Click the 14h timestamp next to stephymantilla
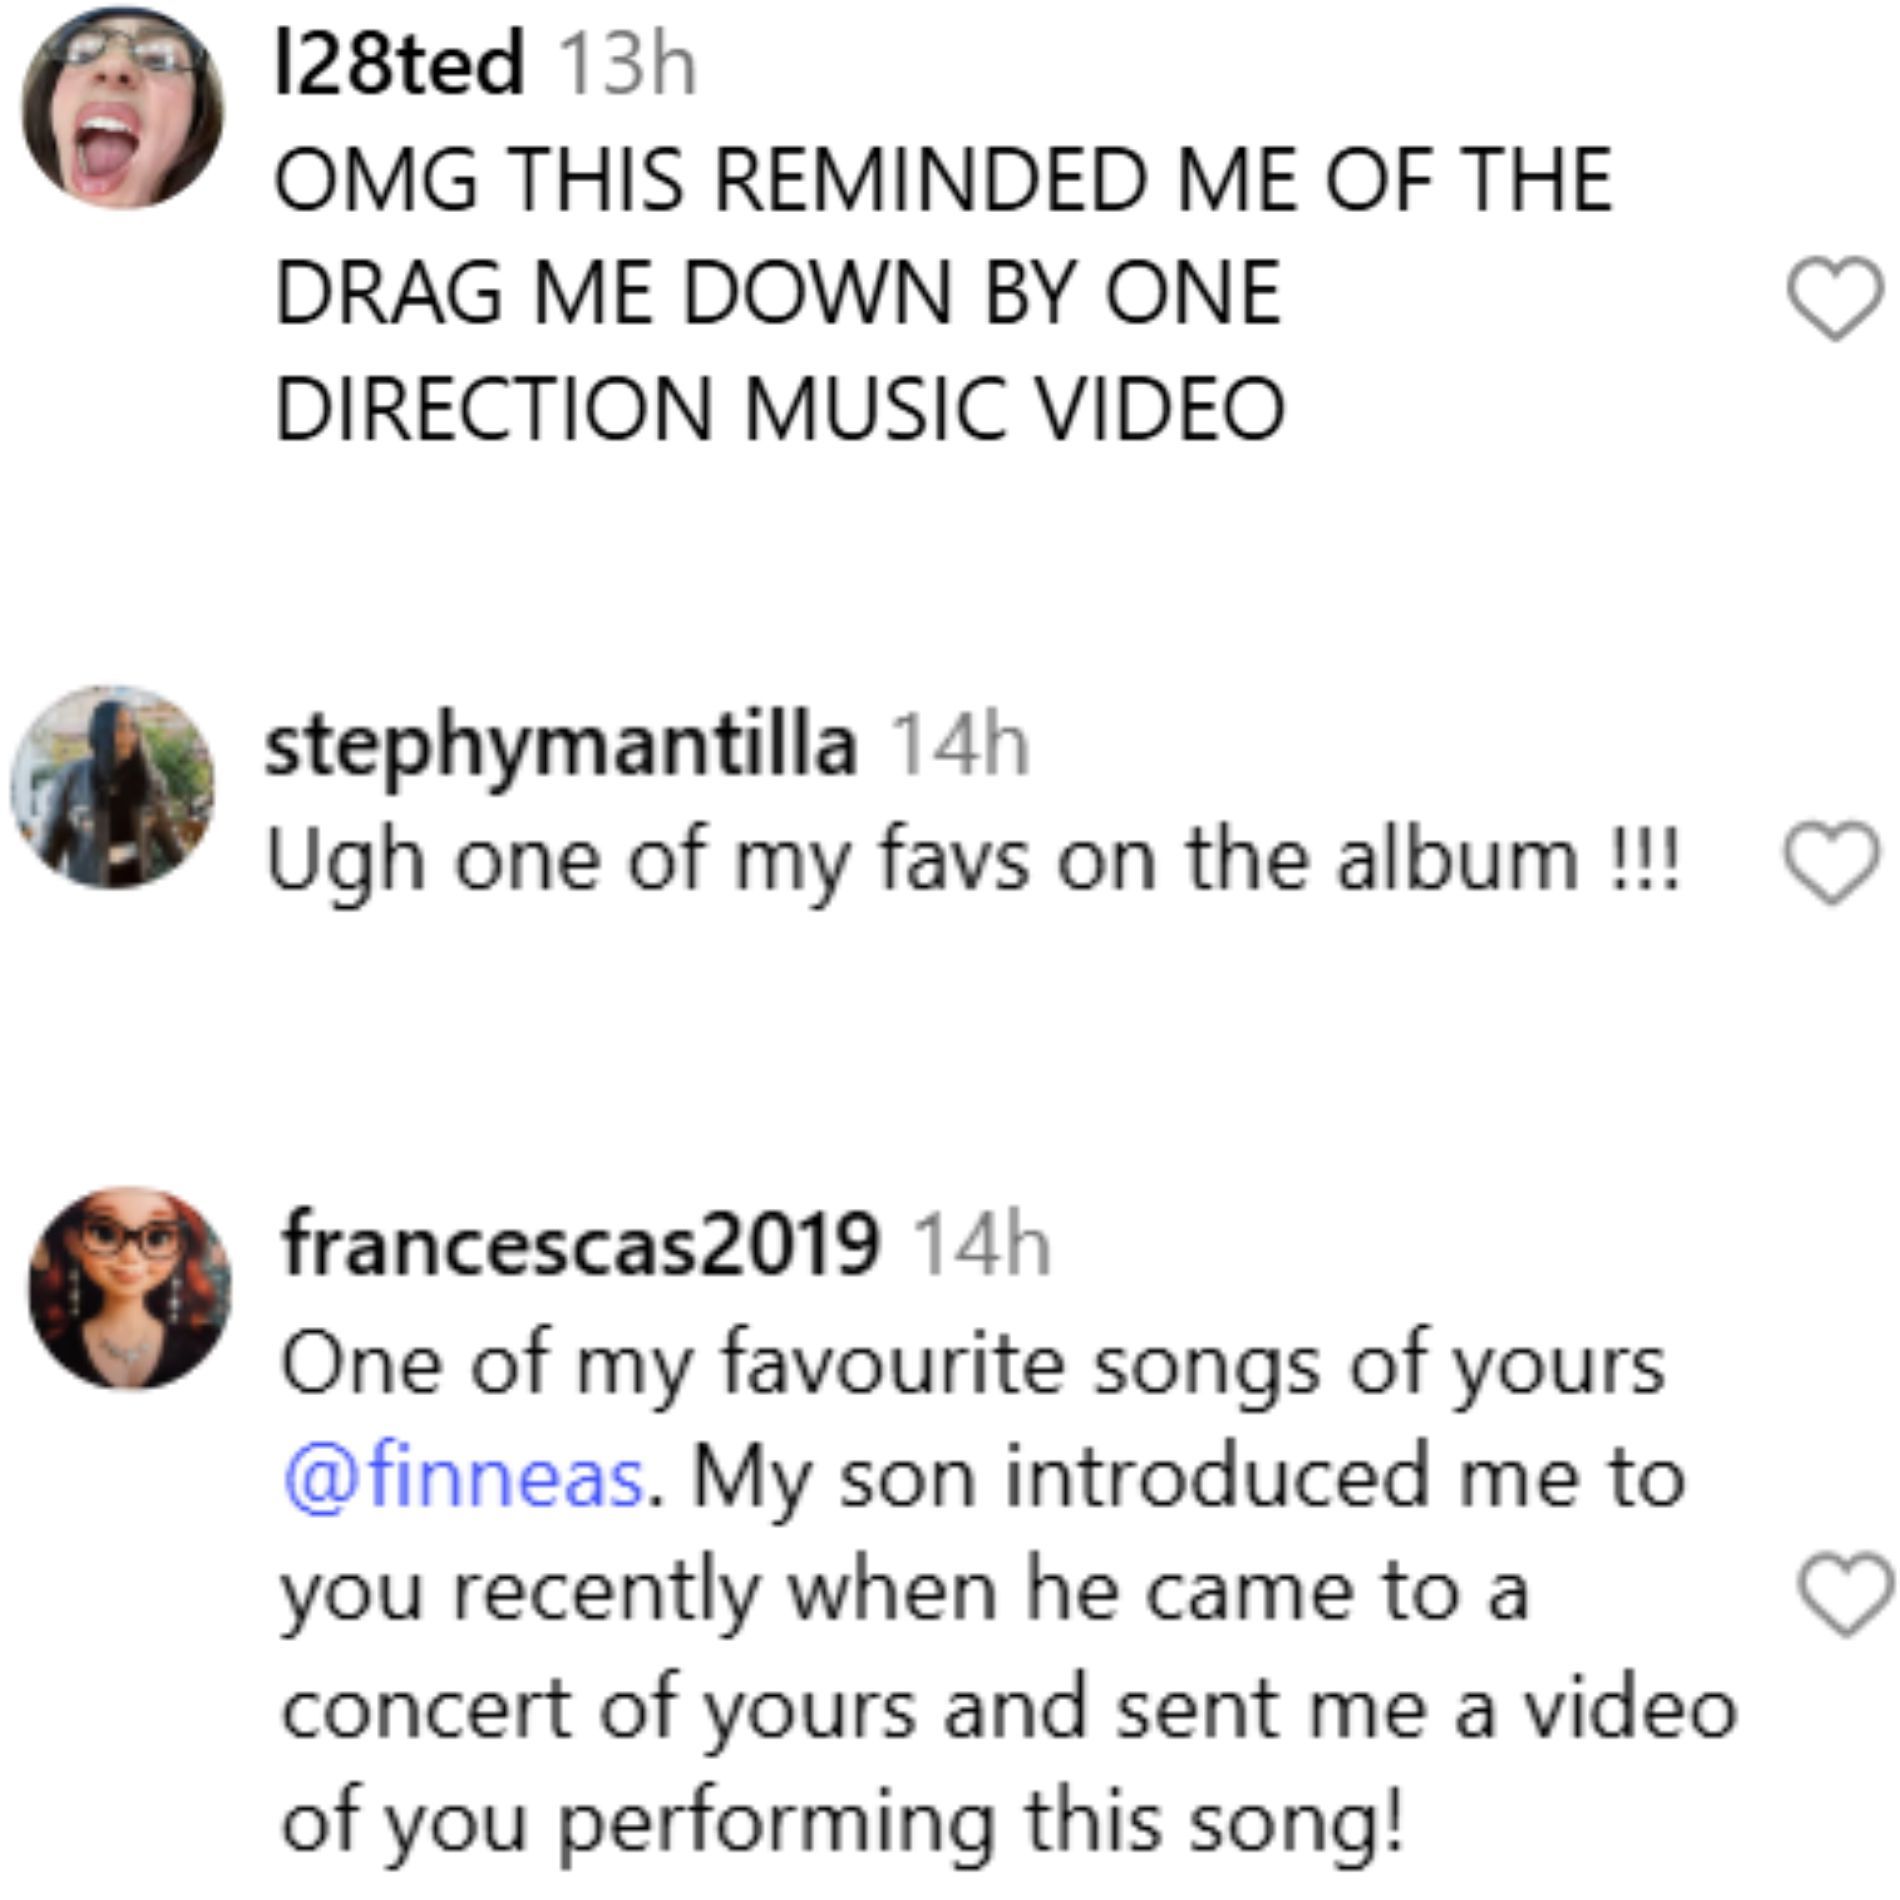Screen dimensions: 1900x1900 tap(960, 746)
